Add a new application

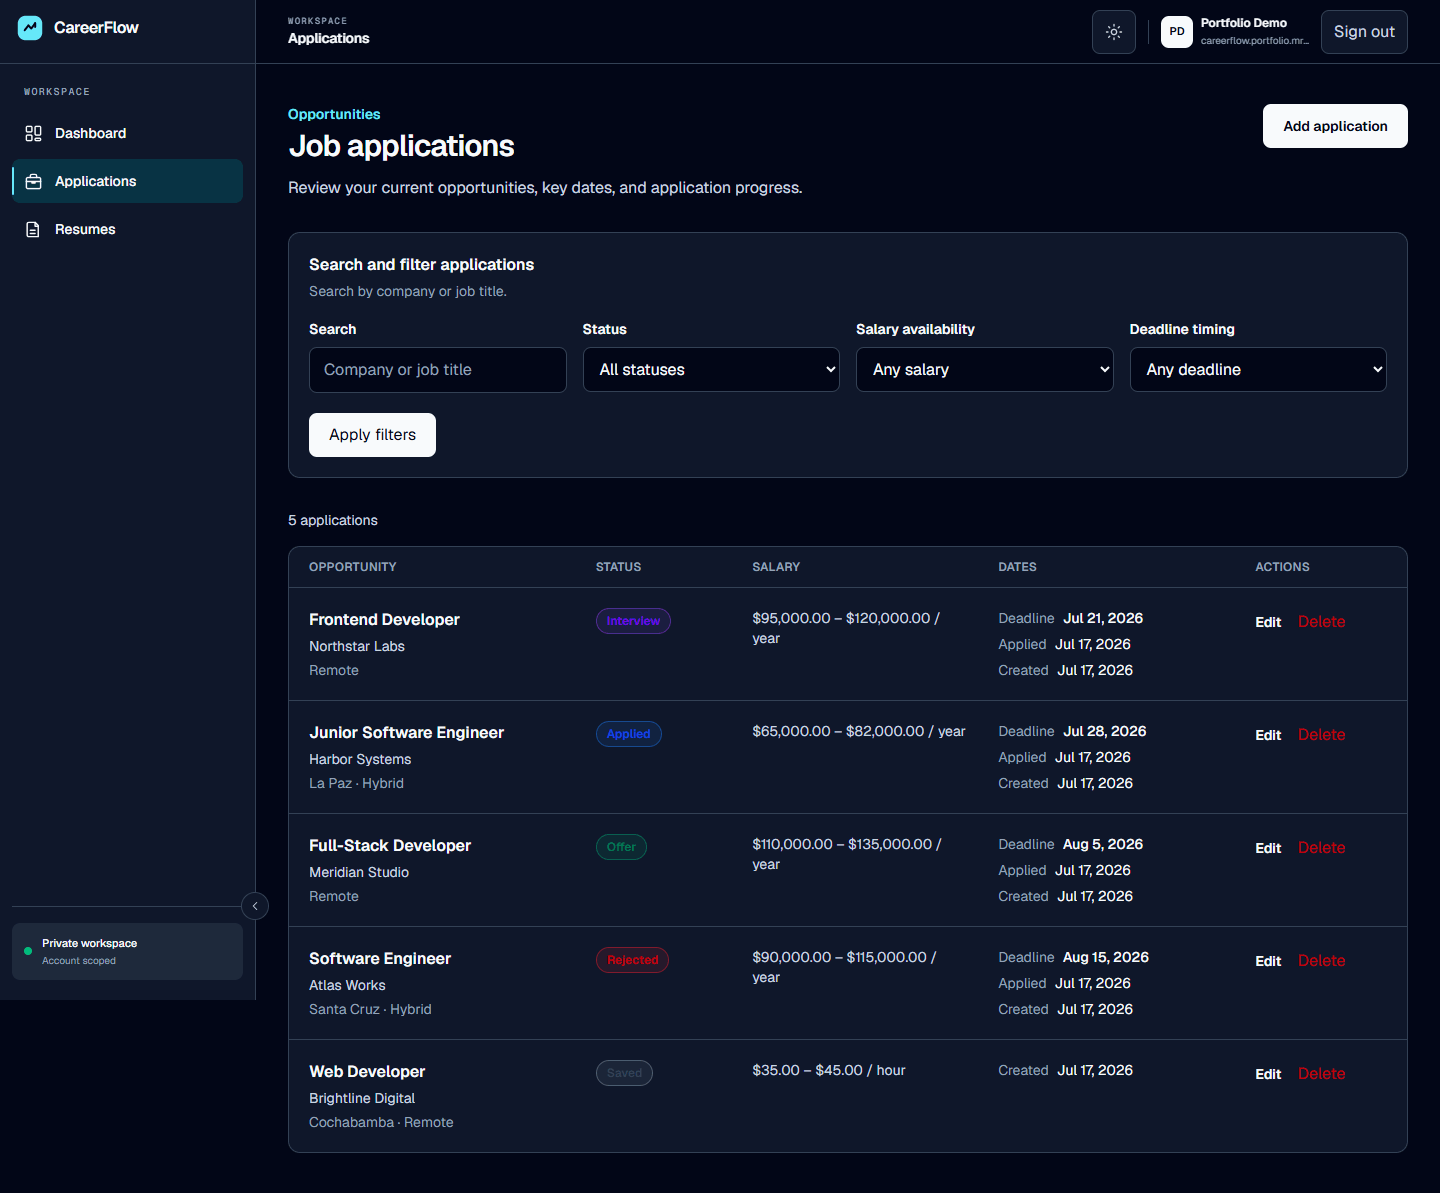pyautogui.click(x=1335, y=126)
